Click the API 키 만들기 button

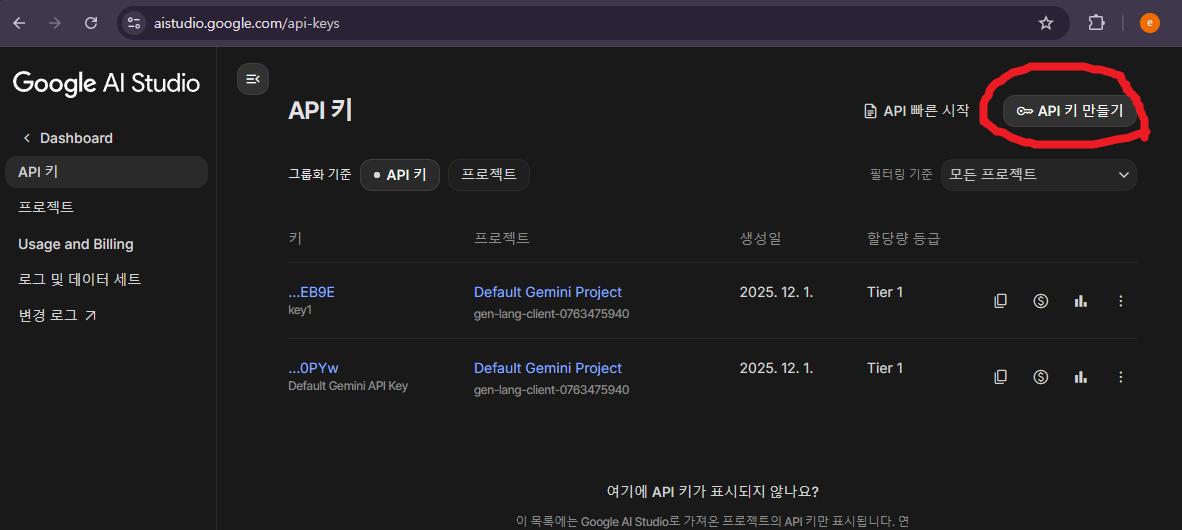1069,111
